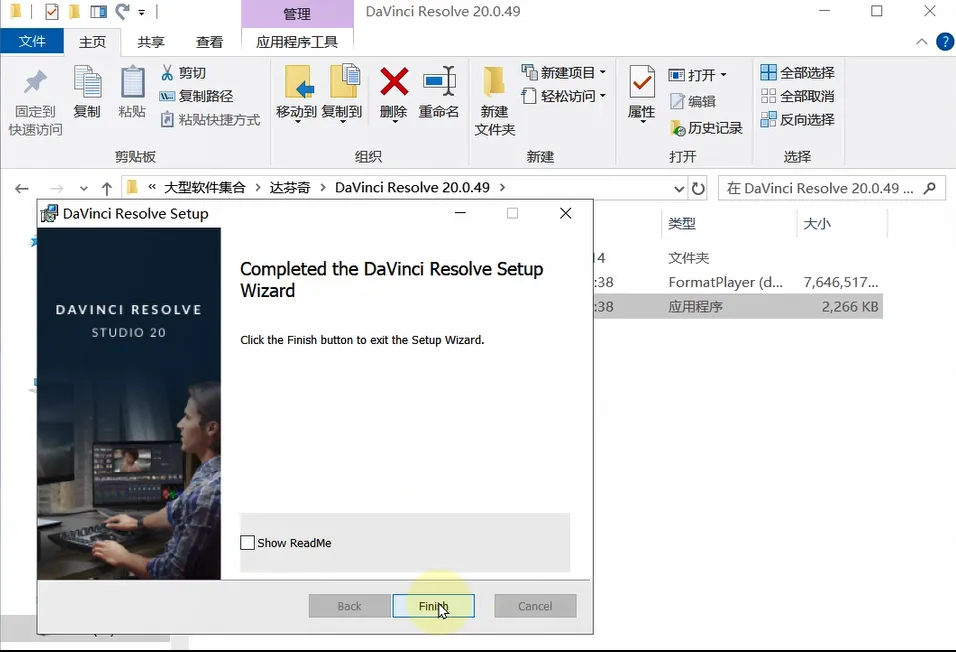956x652 pixels.
Task: Open the 文件 menu tab
Action: pos(32,41)
